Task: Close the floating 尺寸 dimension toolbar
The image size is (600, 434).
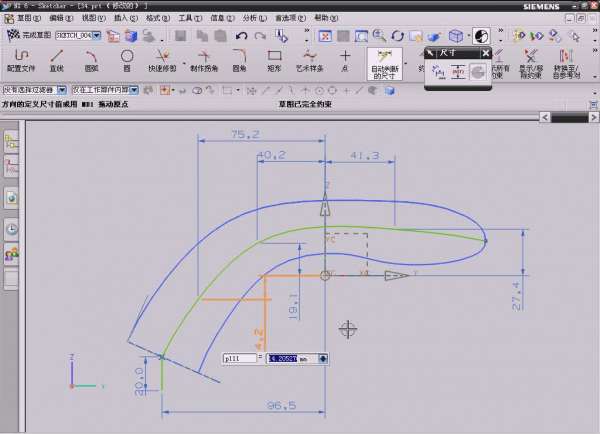Action: tap(483, 52)
